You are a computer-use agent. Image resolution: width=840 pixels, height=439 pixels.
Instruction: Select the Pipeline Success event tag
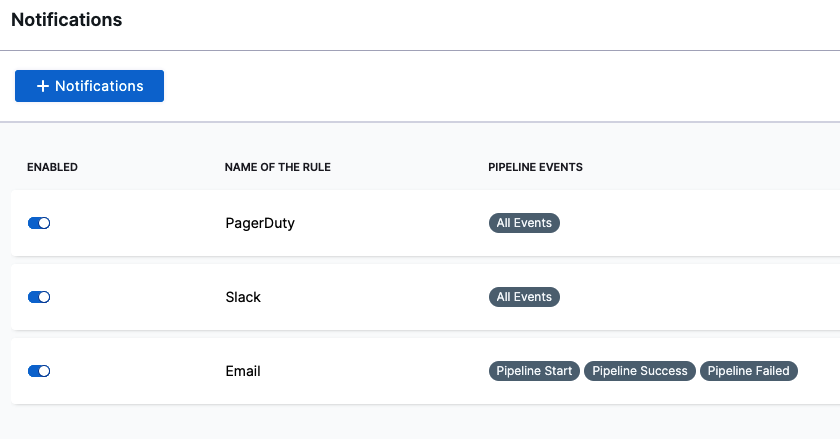(640, 371)
